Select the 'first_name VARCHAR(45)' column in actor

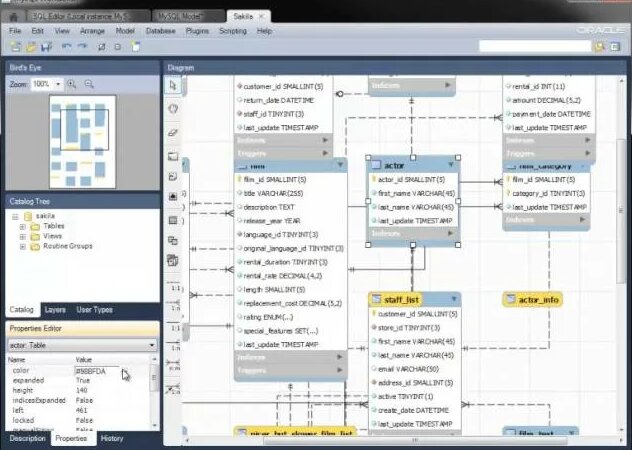coord(414,194)
